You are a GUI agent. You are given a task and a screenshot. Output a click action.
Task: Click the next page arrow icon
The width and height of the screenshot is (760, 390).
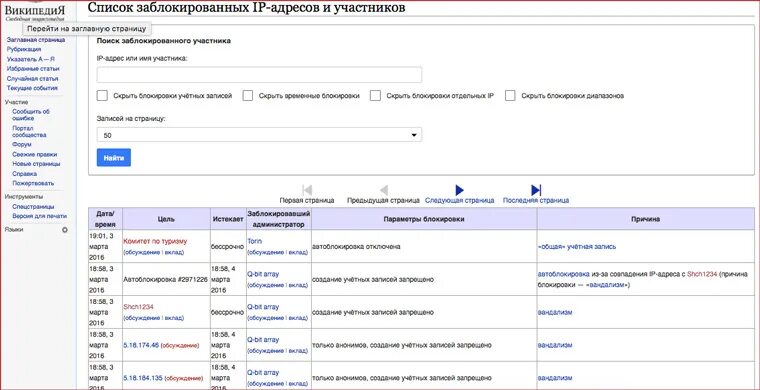point(459,190)
